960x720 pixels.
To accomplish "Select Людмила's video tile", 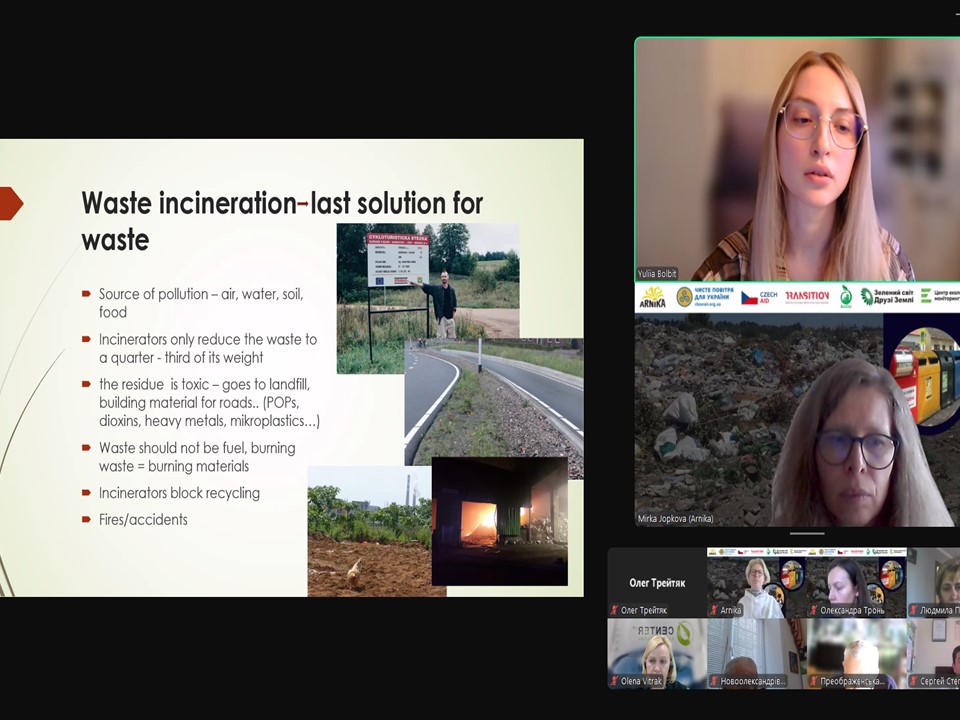I will pyautogui.click(x=934, y=582).
